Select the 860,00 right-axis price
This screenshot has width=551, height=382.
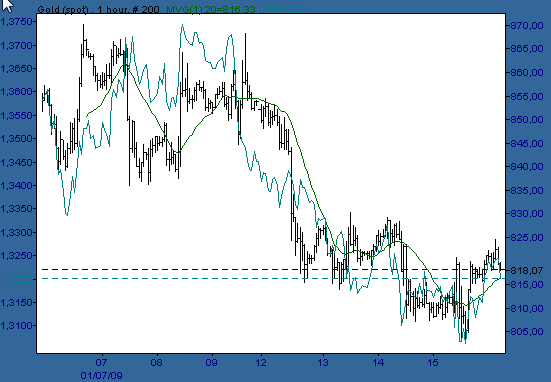(526, 72)
